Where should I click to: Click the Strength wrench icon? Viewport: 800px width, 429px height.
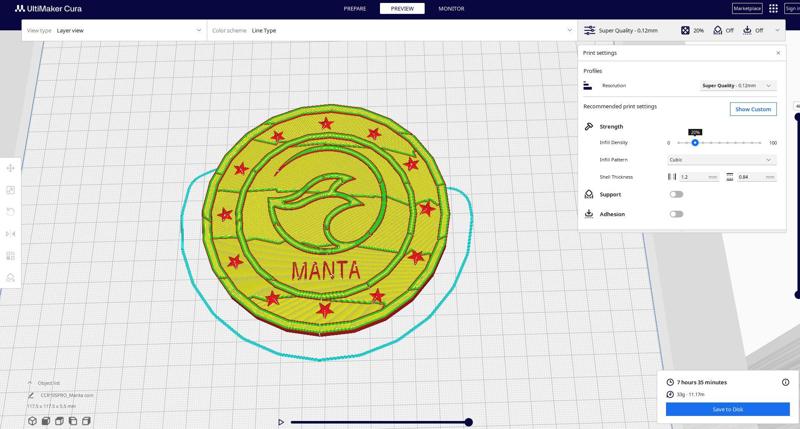589,126
